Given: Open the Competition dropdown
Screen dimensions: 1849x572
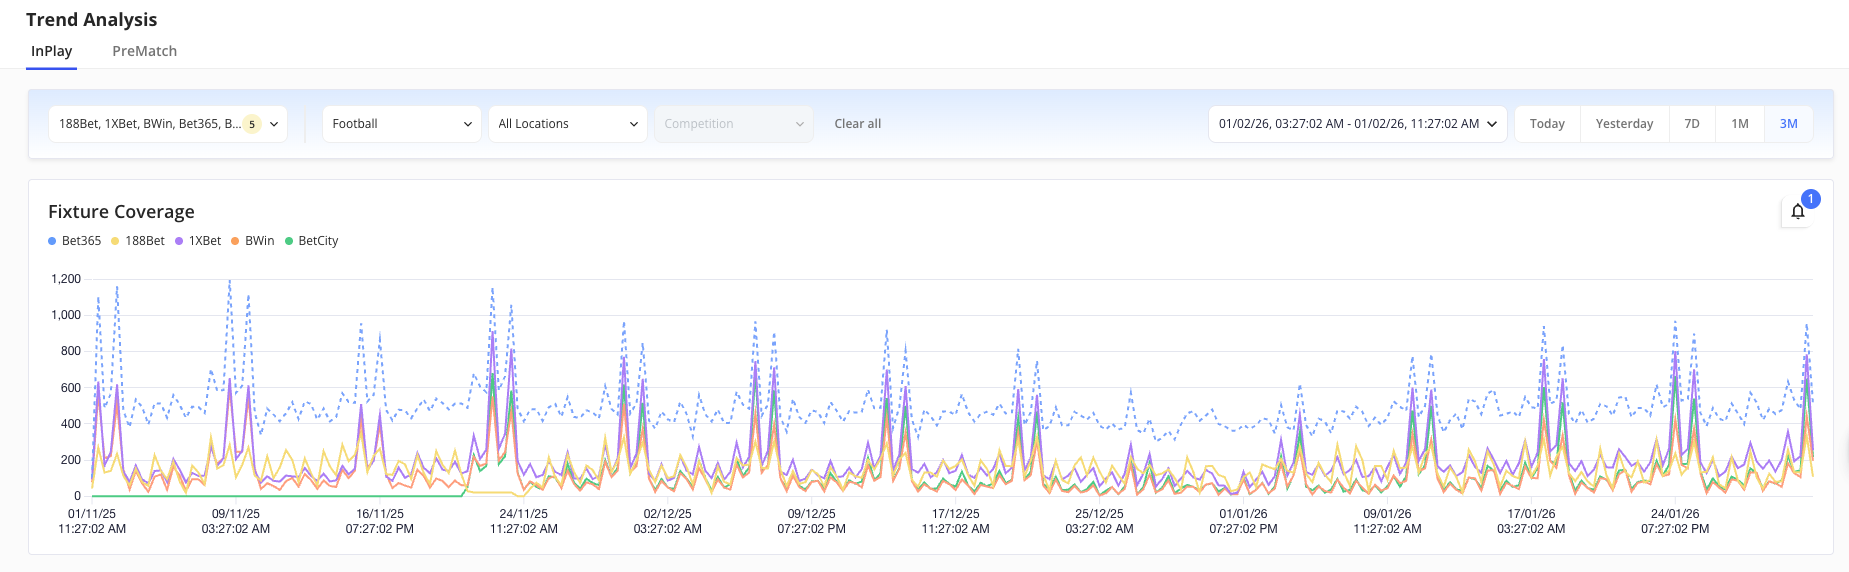Looking at the screenshot, I should pyautogui.click(x=733, y=124).
